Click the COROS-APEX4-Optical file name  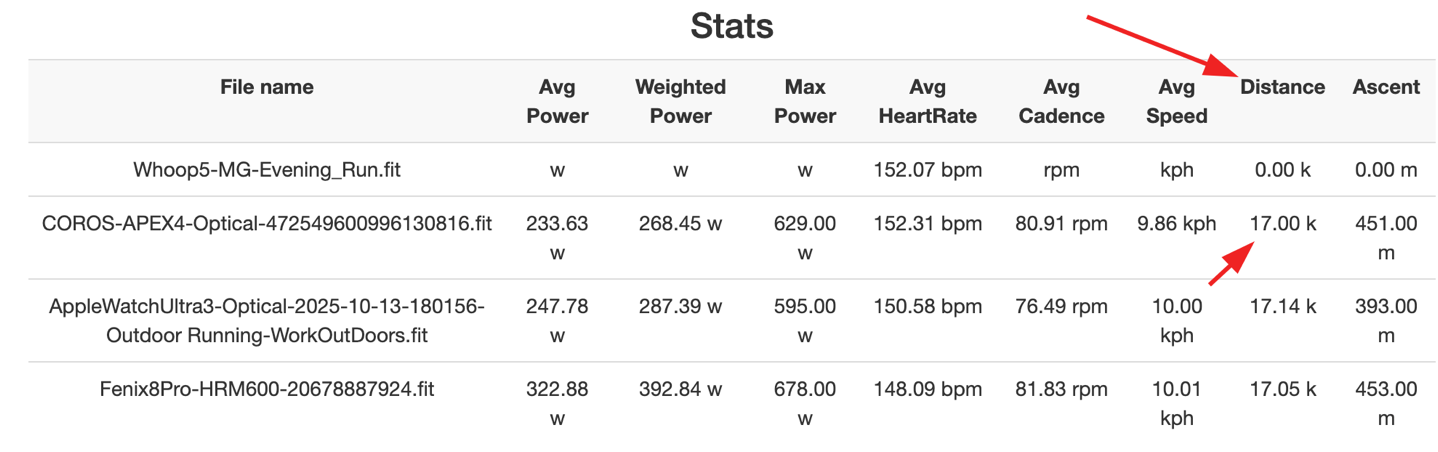(267, 224)
